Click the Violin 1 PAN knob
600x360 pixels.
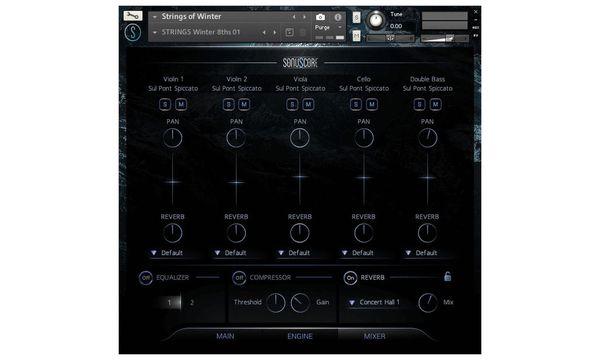pos(173,138)
